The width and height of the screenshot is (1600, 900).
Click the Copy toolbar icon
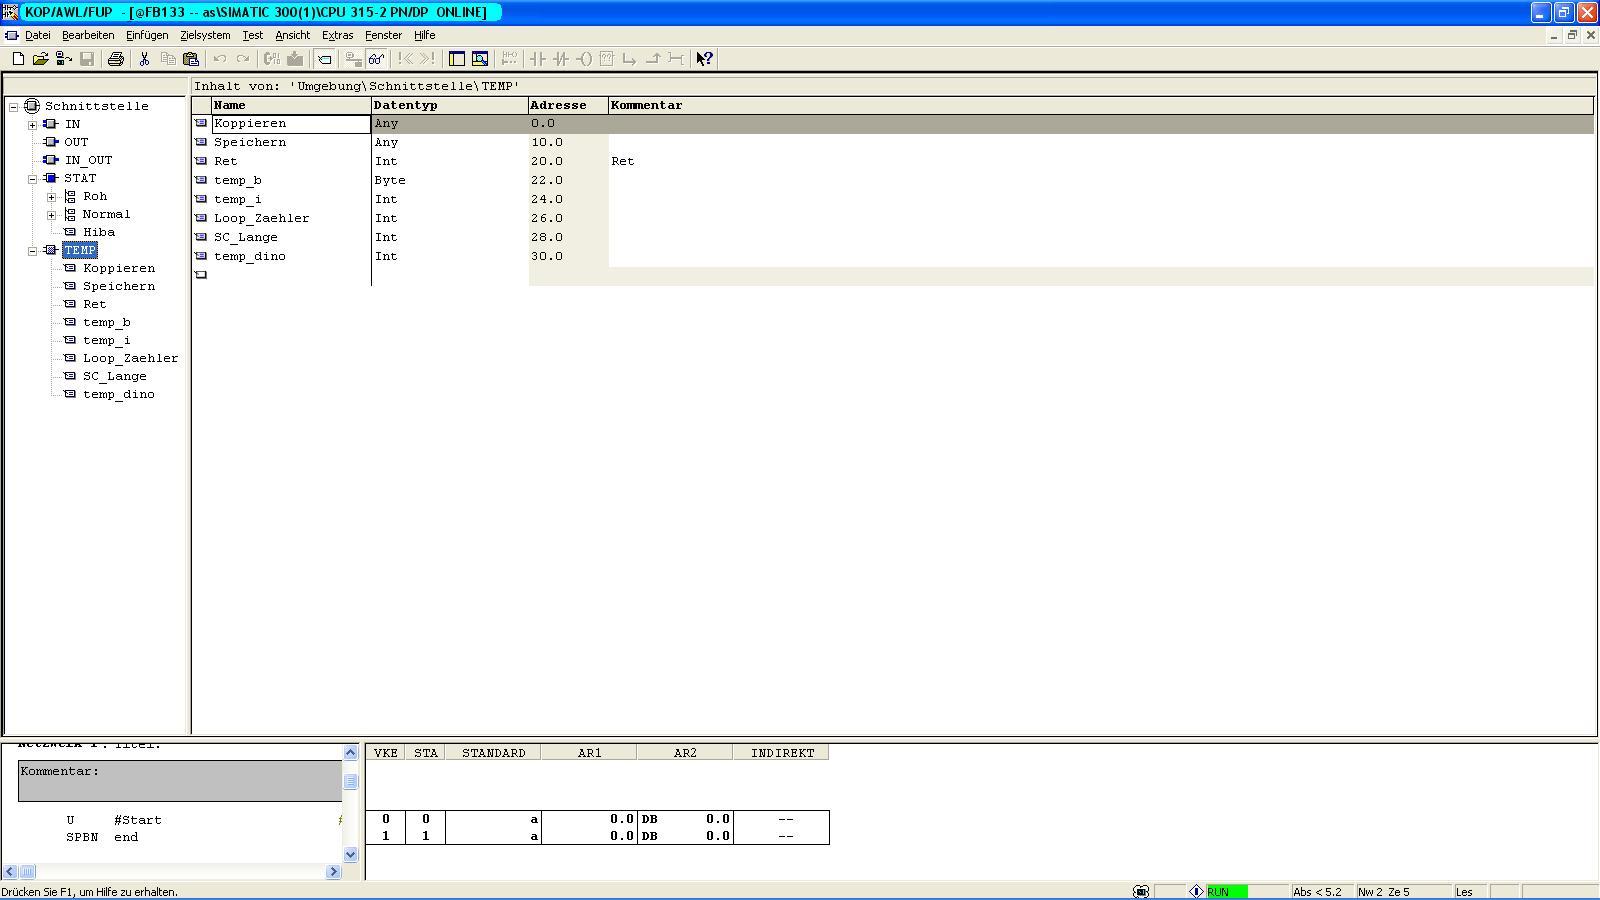(168, 59)
